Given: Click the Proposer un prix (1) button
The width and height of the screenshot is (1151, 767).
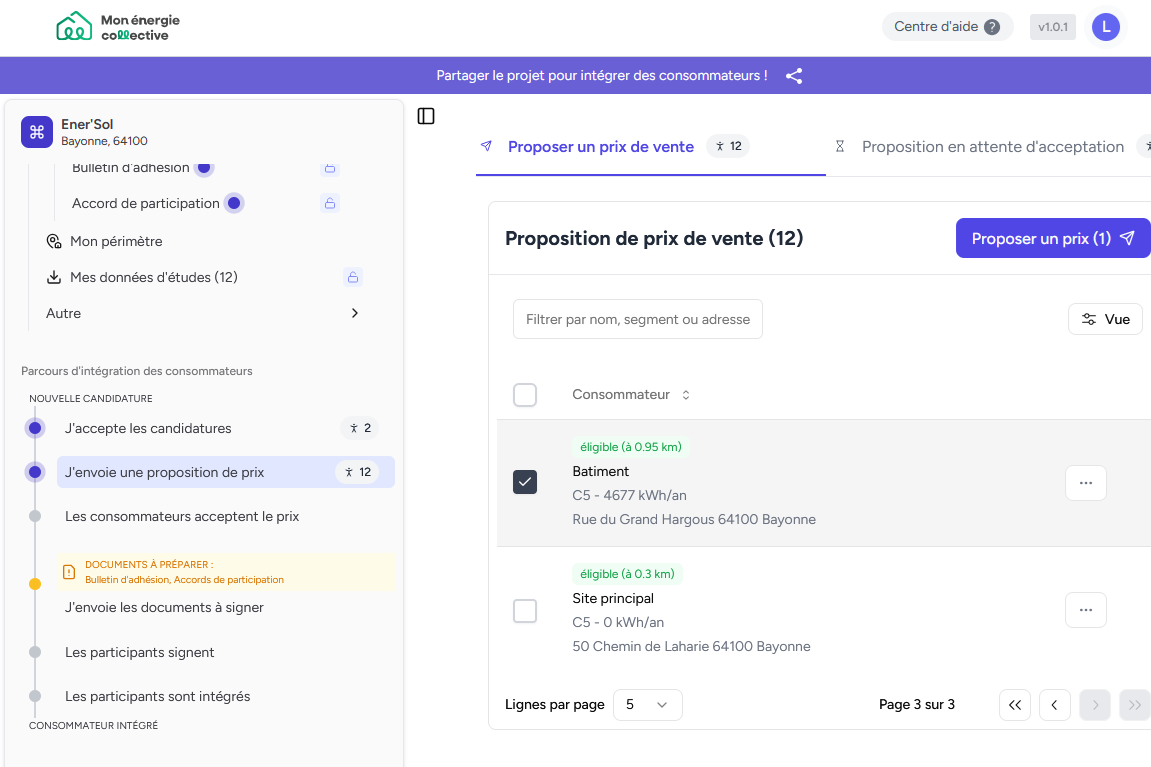Looking at the screenshot, I should (1052, 239).
